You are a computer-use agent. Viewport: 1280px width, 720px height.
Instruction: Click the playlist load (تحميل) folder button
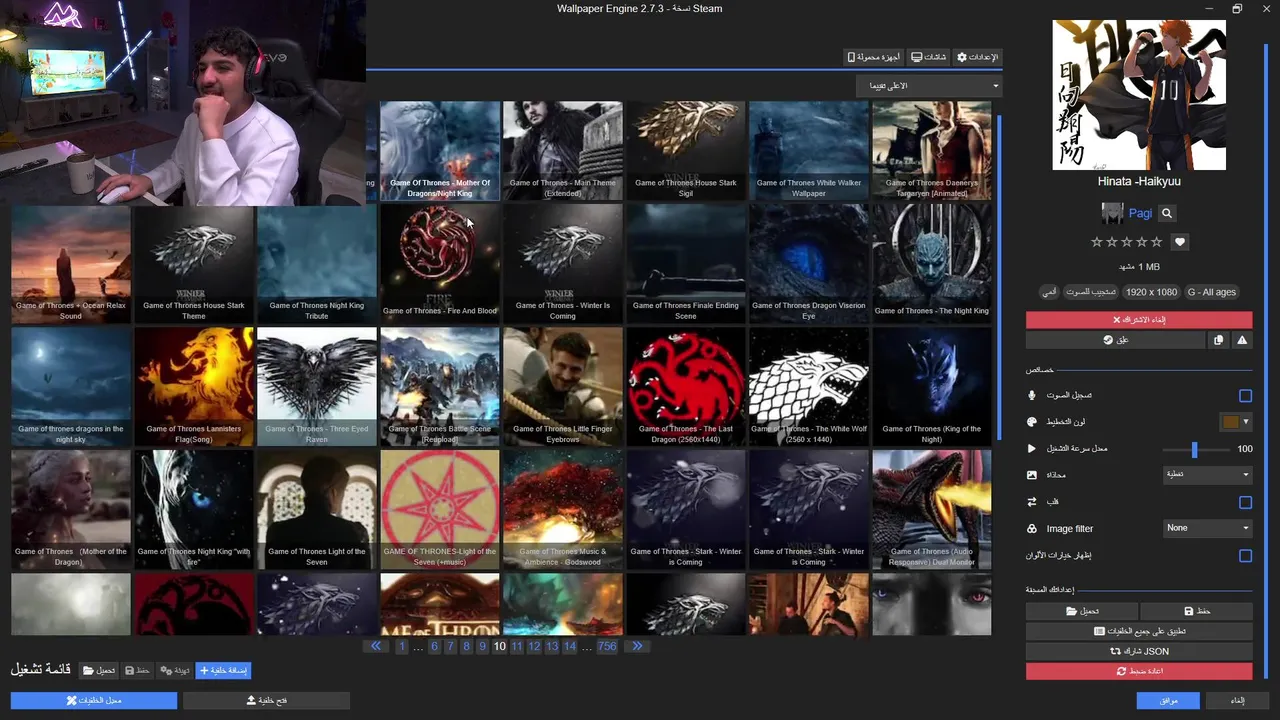pyautogui.click(x=99, y=670)
